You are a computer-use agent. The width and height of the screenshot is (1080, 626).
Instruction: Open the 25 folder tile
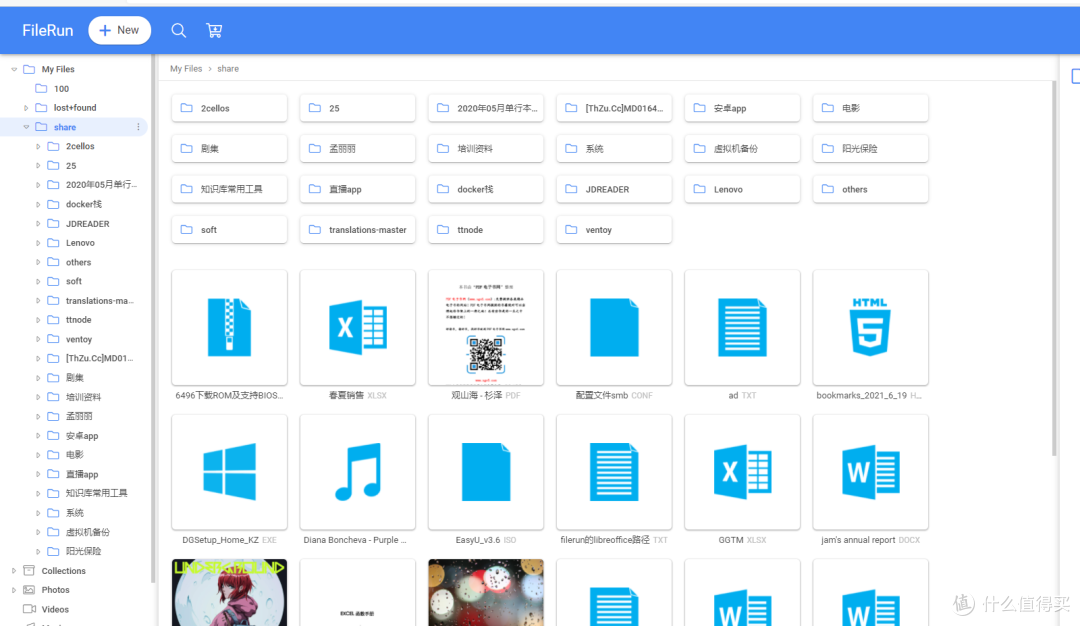[357, 108]
